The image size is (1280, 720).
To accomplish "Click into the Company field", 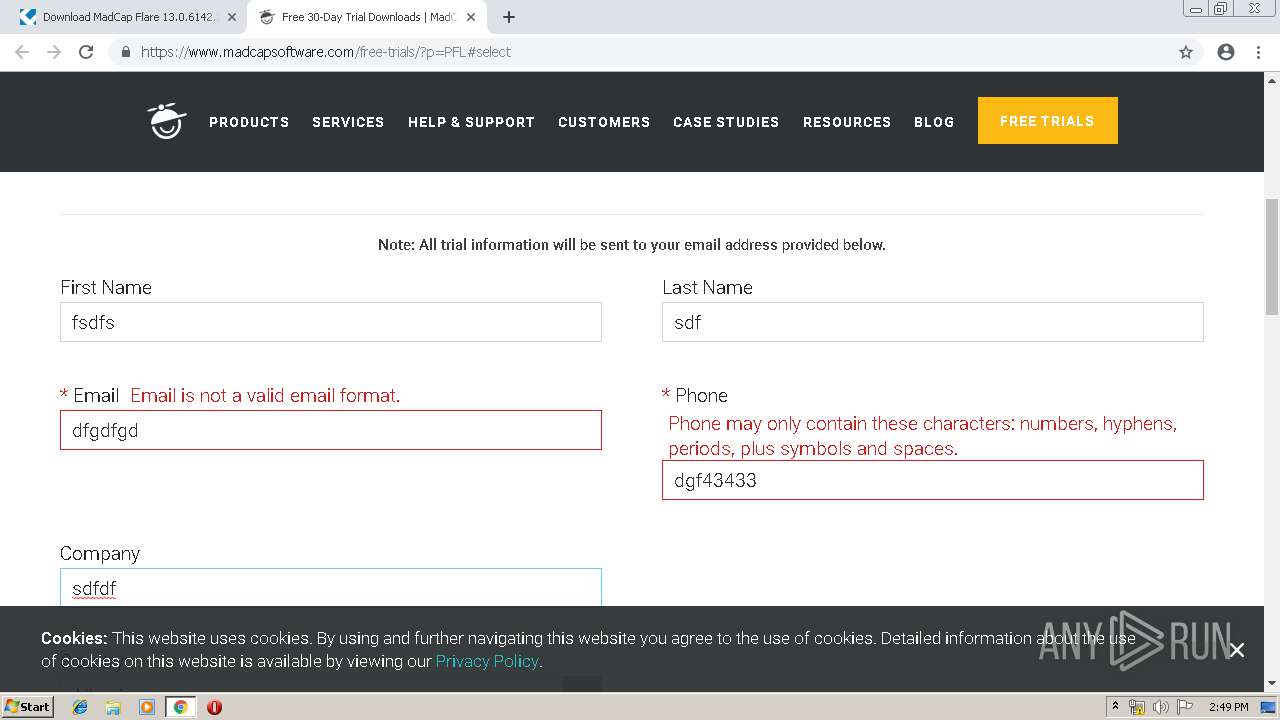I will 331,587.
